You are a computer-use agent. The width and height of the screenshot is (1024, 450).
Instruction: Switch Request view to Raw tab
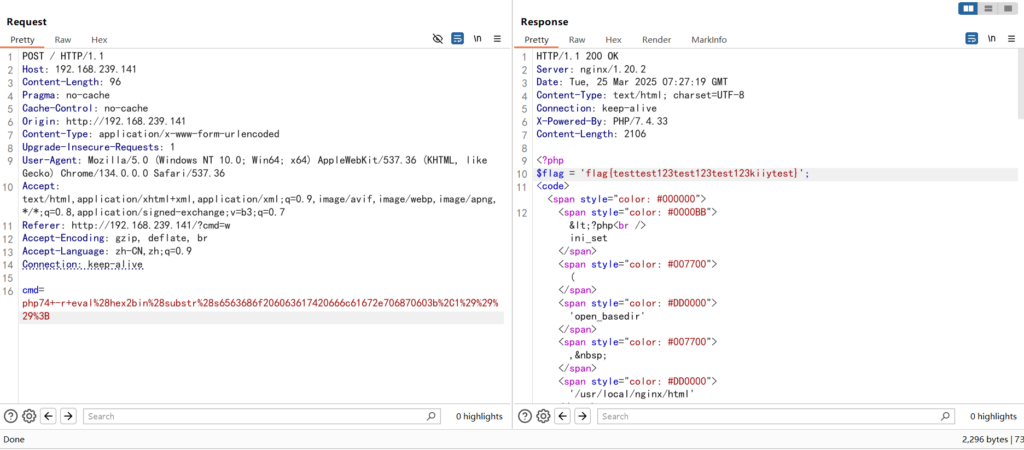pyautogui.click(x=63, y=40)
